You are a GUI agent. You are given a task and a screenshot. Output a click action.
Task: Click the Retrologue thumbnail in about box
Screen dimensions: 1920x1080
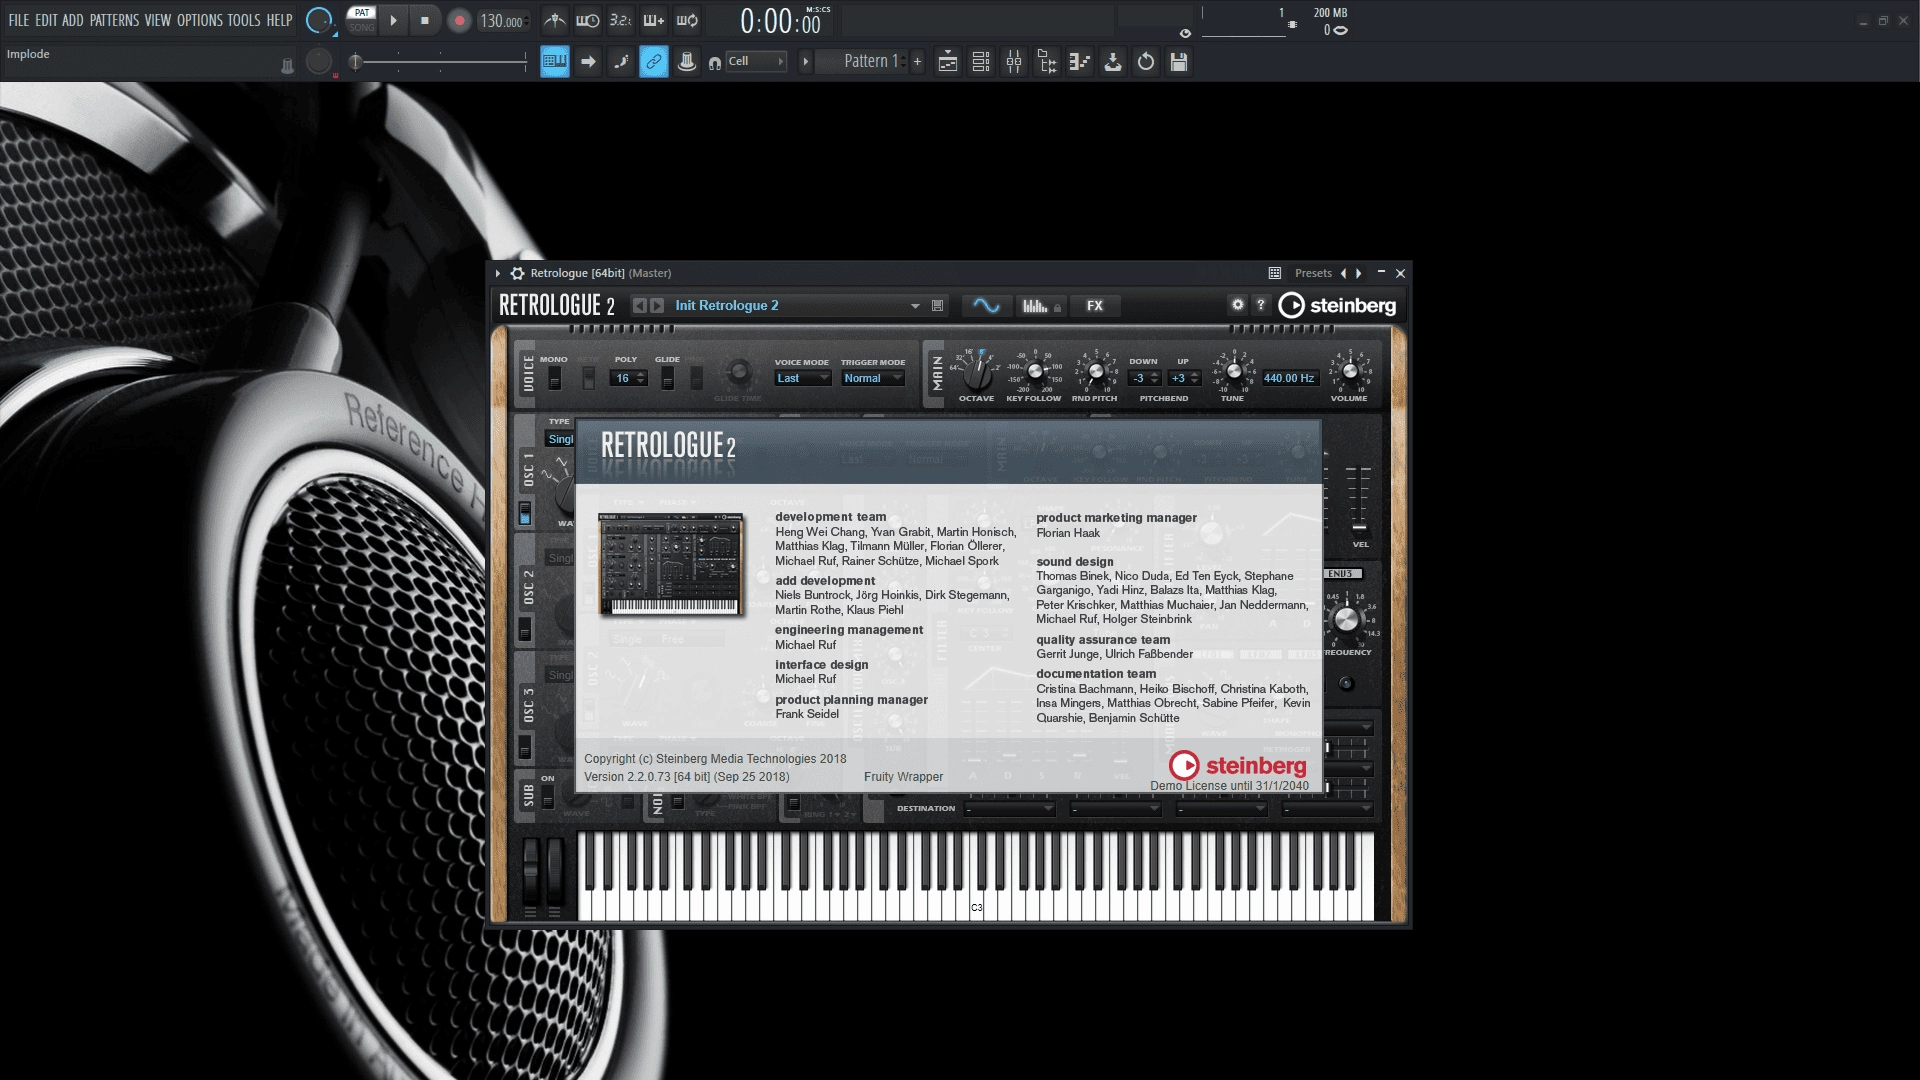(671, 564)
